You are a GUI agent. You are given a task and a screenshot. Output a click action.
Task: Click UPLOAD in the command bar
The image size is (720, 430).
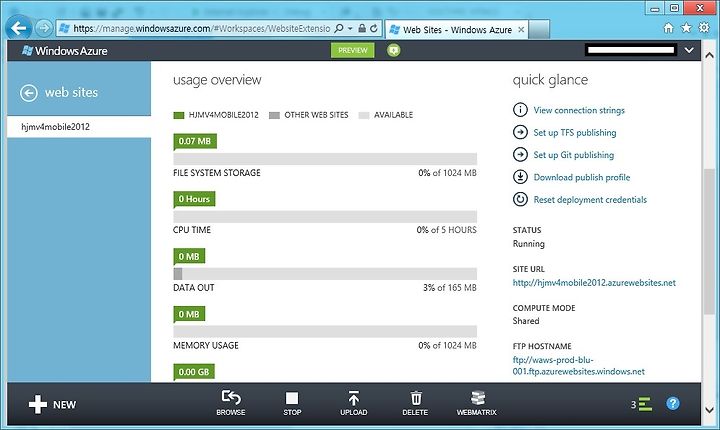(x=354, y=403)
